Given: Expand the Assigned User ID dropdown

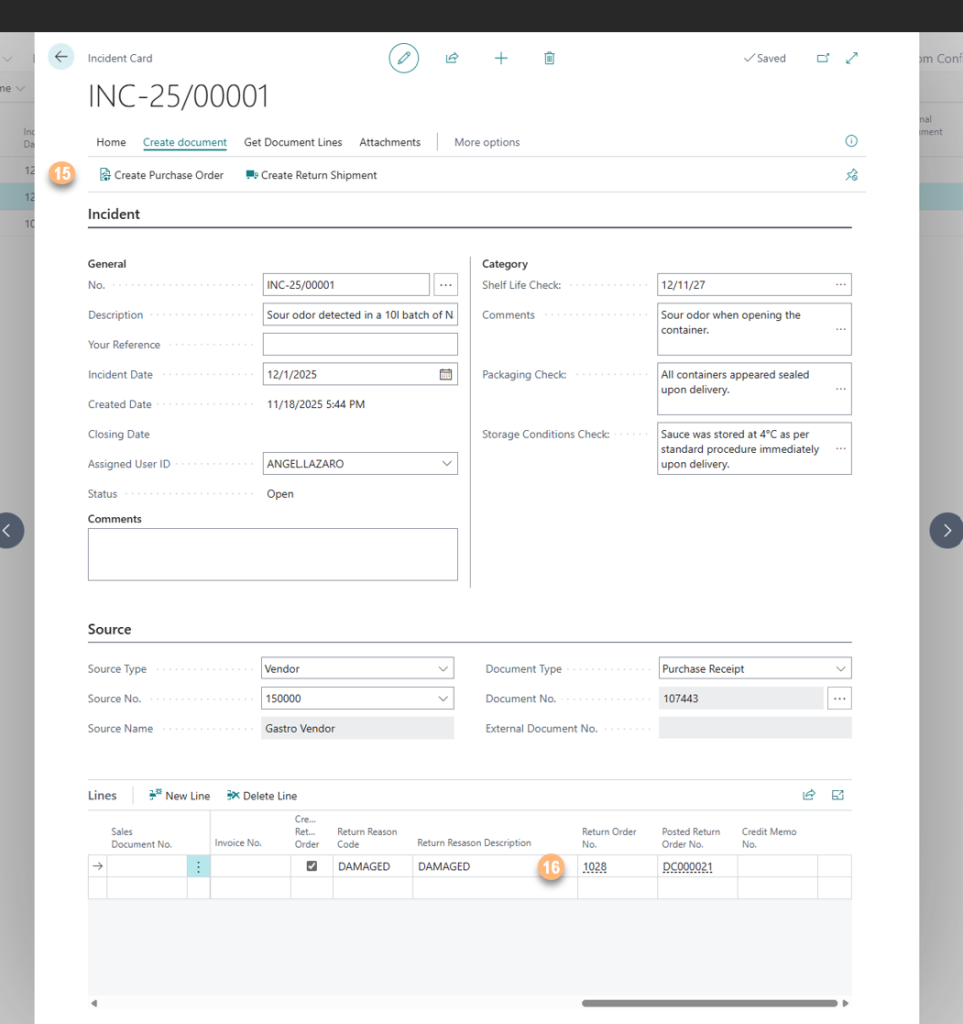Looking at the screenshot, I should click(447, 464).
